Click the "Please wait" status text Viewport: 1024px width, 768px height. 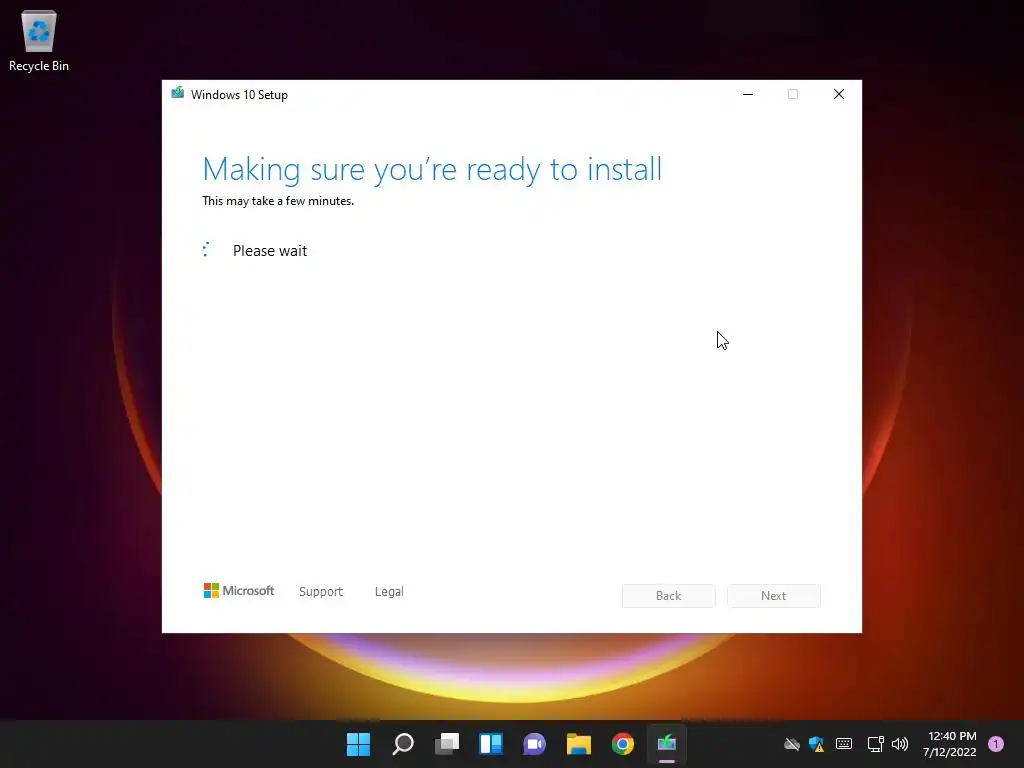pyautogui.click(x=270, y=251)
